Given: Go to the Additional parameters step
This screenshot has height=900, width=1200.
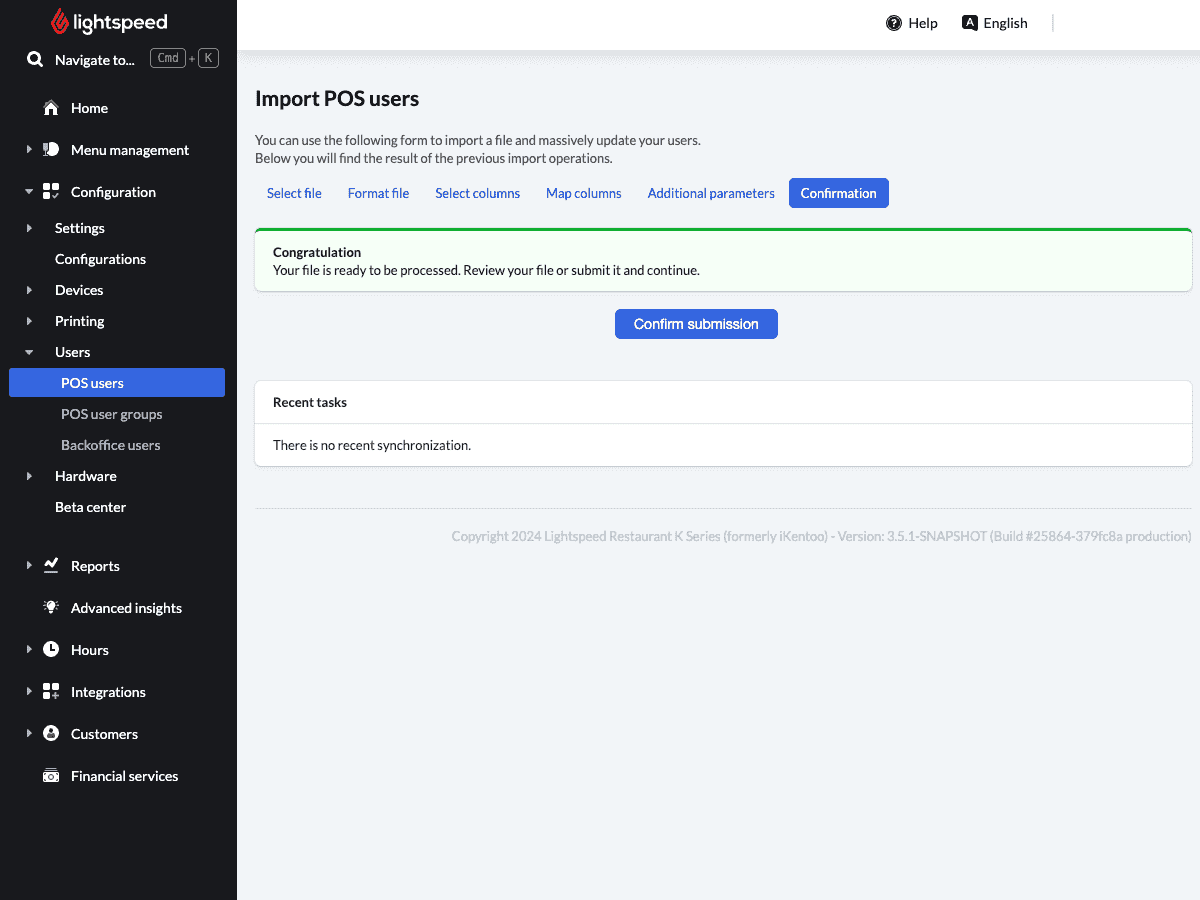Looking at the screenshot, I should click(x=711, y=193).
